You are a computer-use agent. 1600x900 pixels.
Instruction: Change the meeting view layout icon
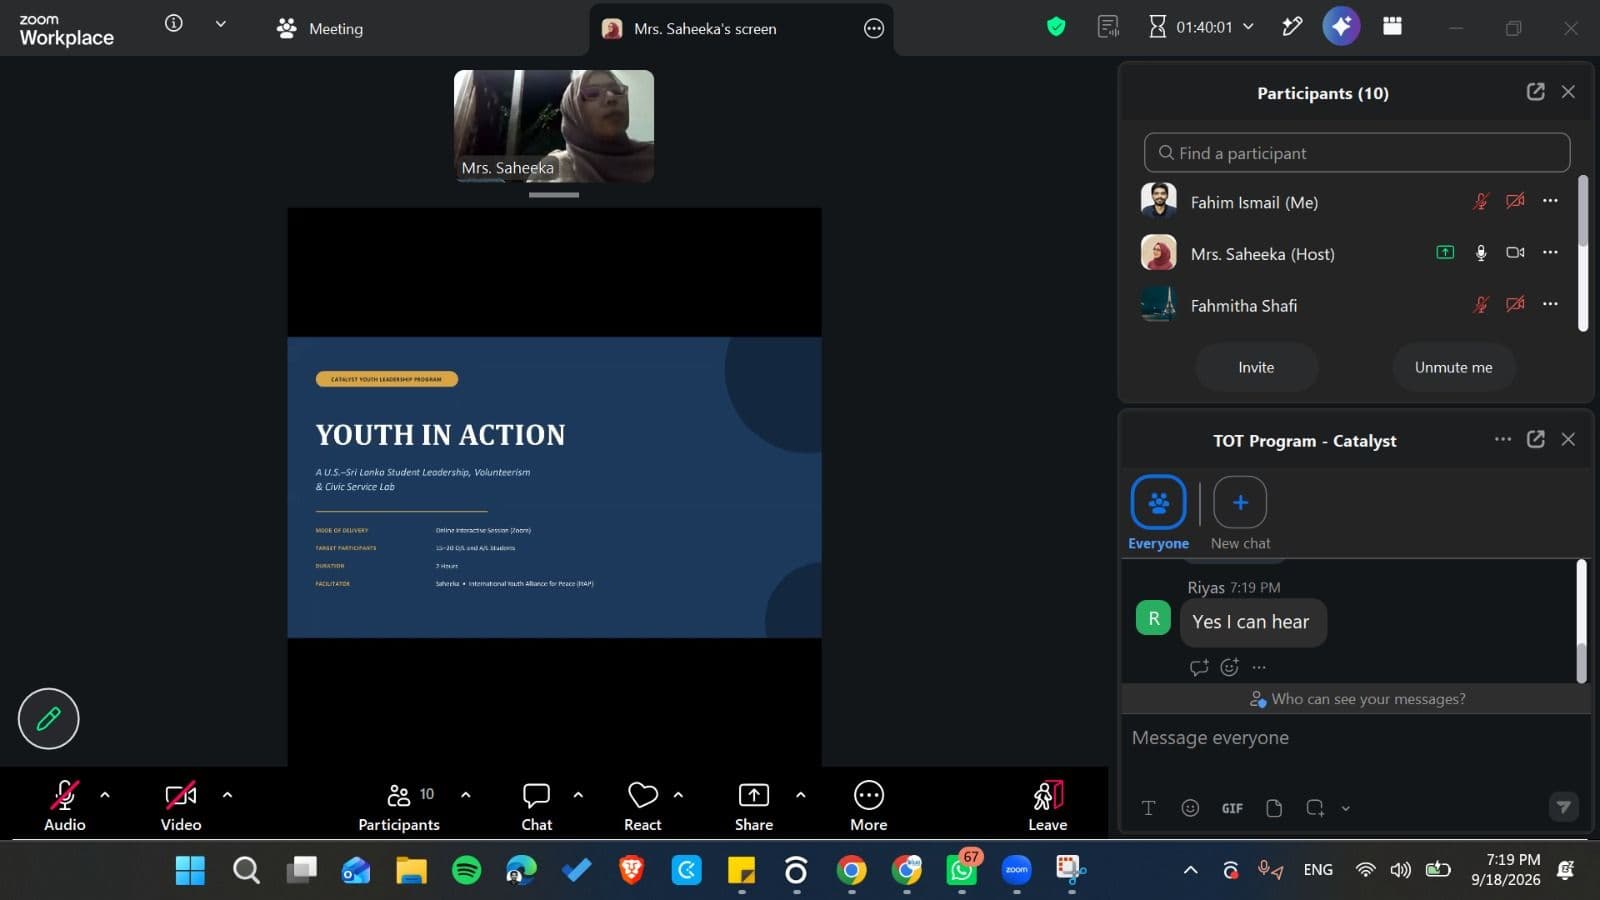pyautogui.click(x=1392, y=27)
